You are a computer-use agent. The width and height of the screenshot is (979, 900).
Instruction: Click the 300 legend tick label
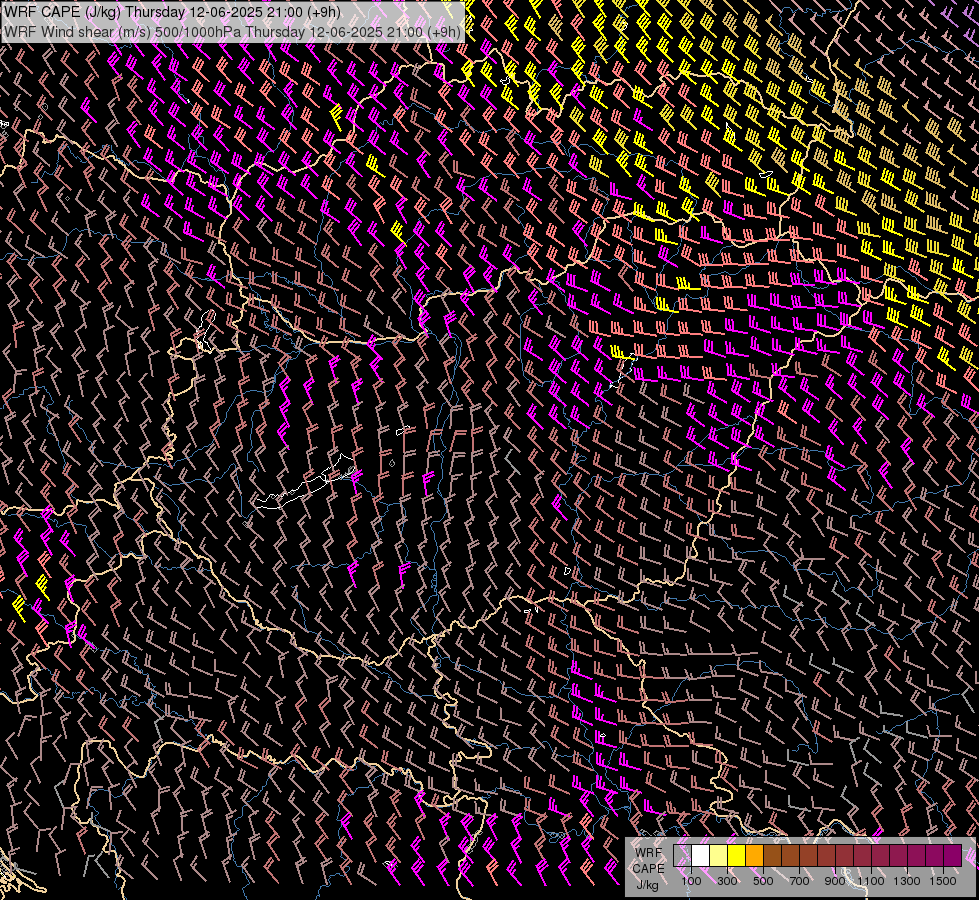(727, 881)
